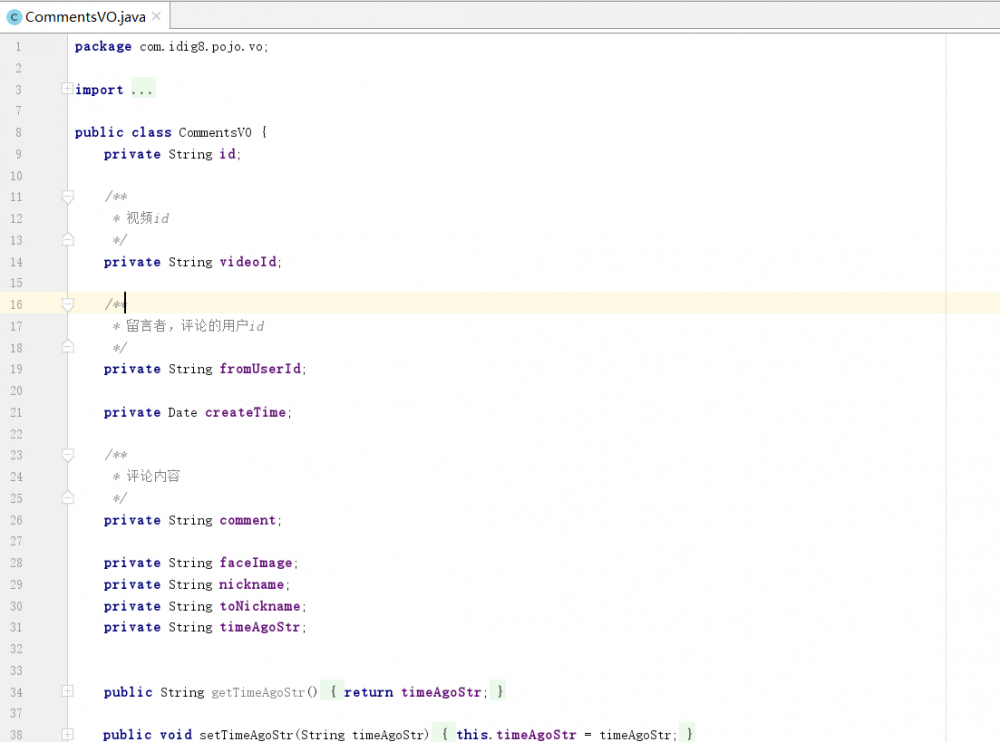The image size is (1000, 742).
Task: Click the faceImage field name
Action: point(256,563)
